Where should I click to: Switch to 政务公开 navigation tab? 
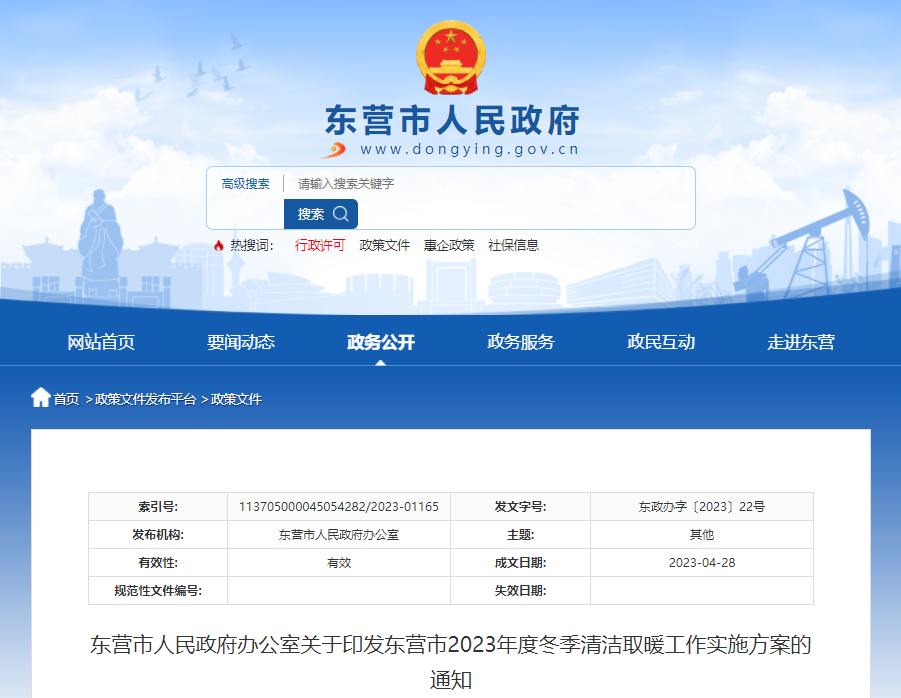[x=381, y=342]
